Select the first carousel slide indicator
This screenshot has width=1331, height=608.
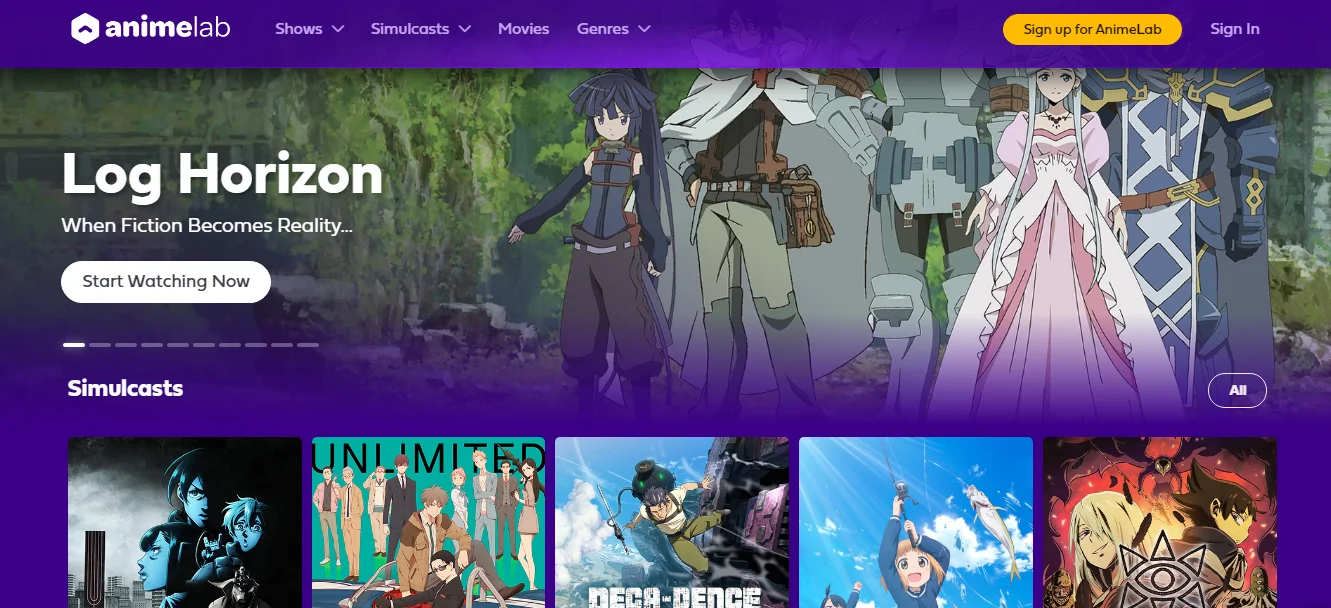tap(74, 345)
